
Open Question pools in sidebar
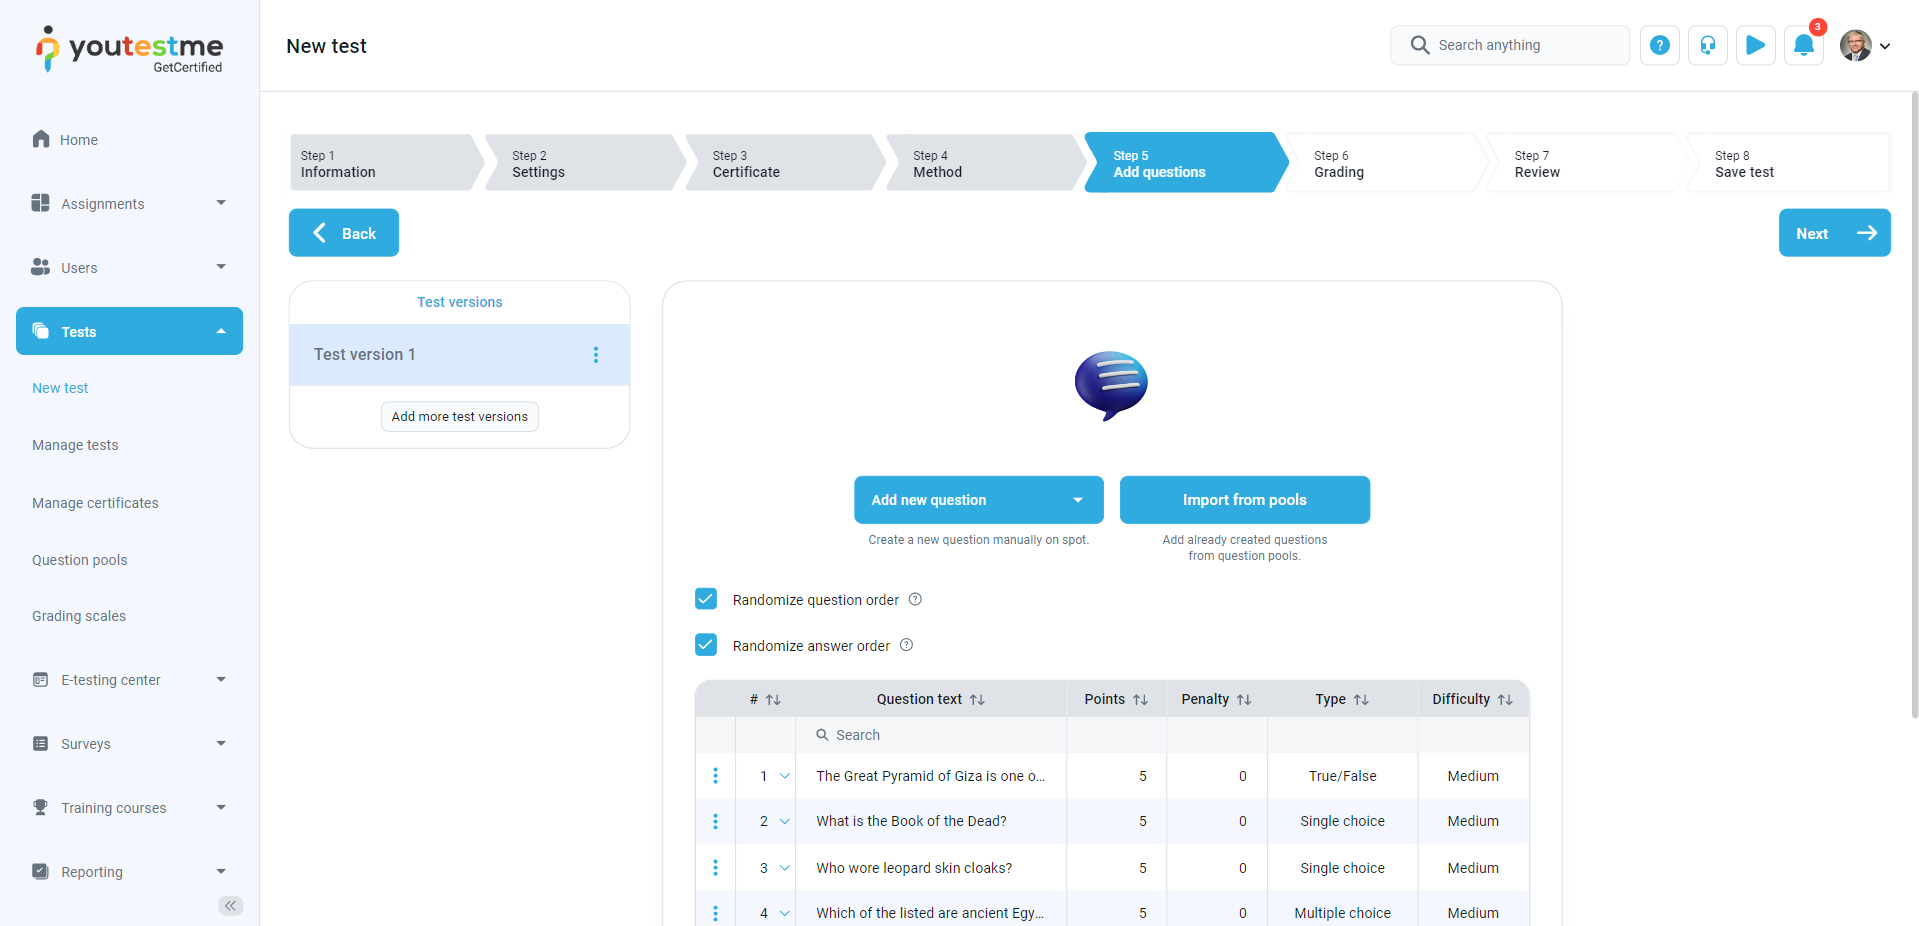(x=80, y=560)
